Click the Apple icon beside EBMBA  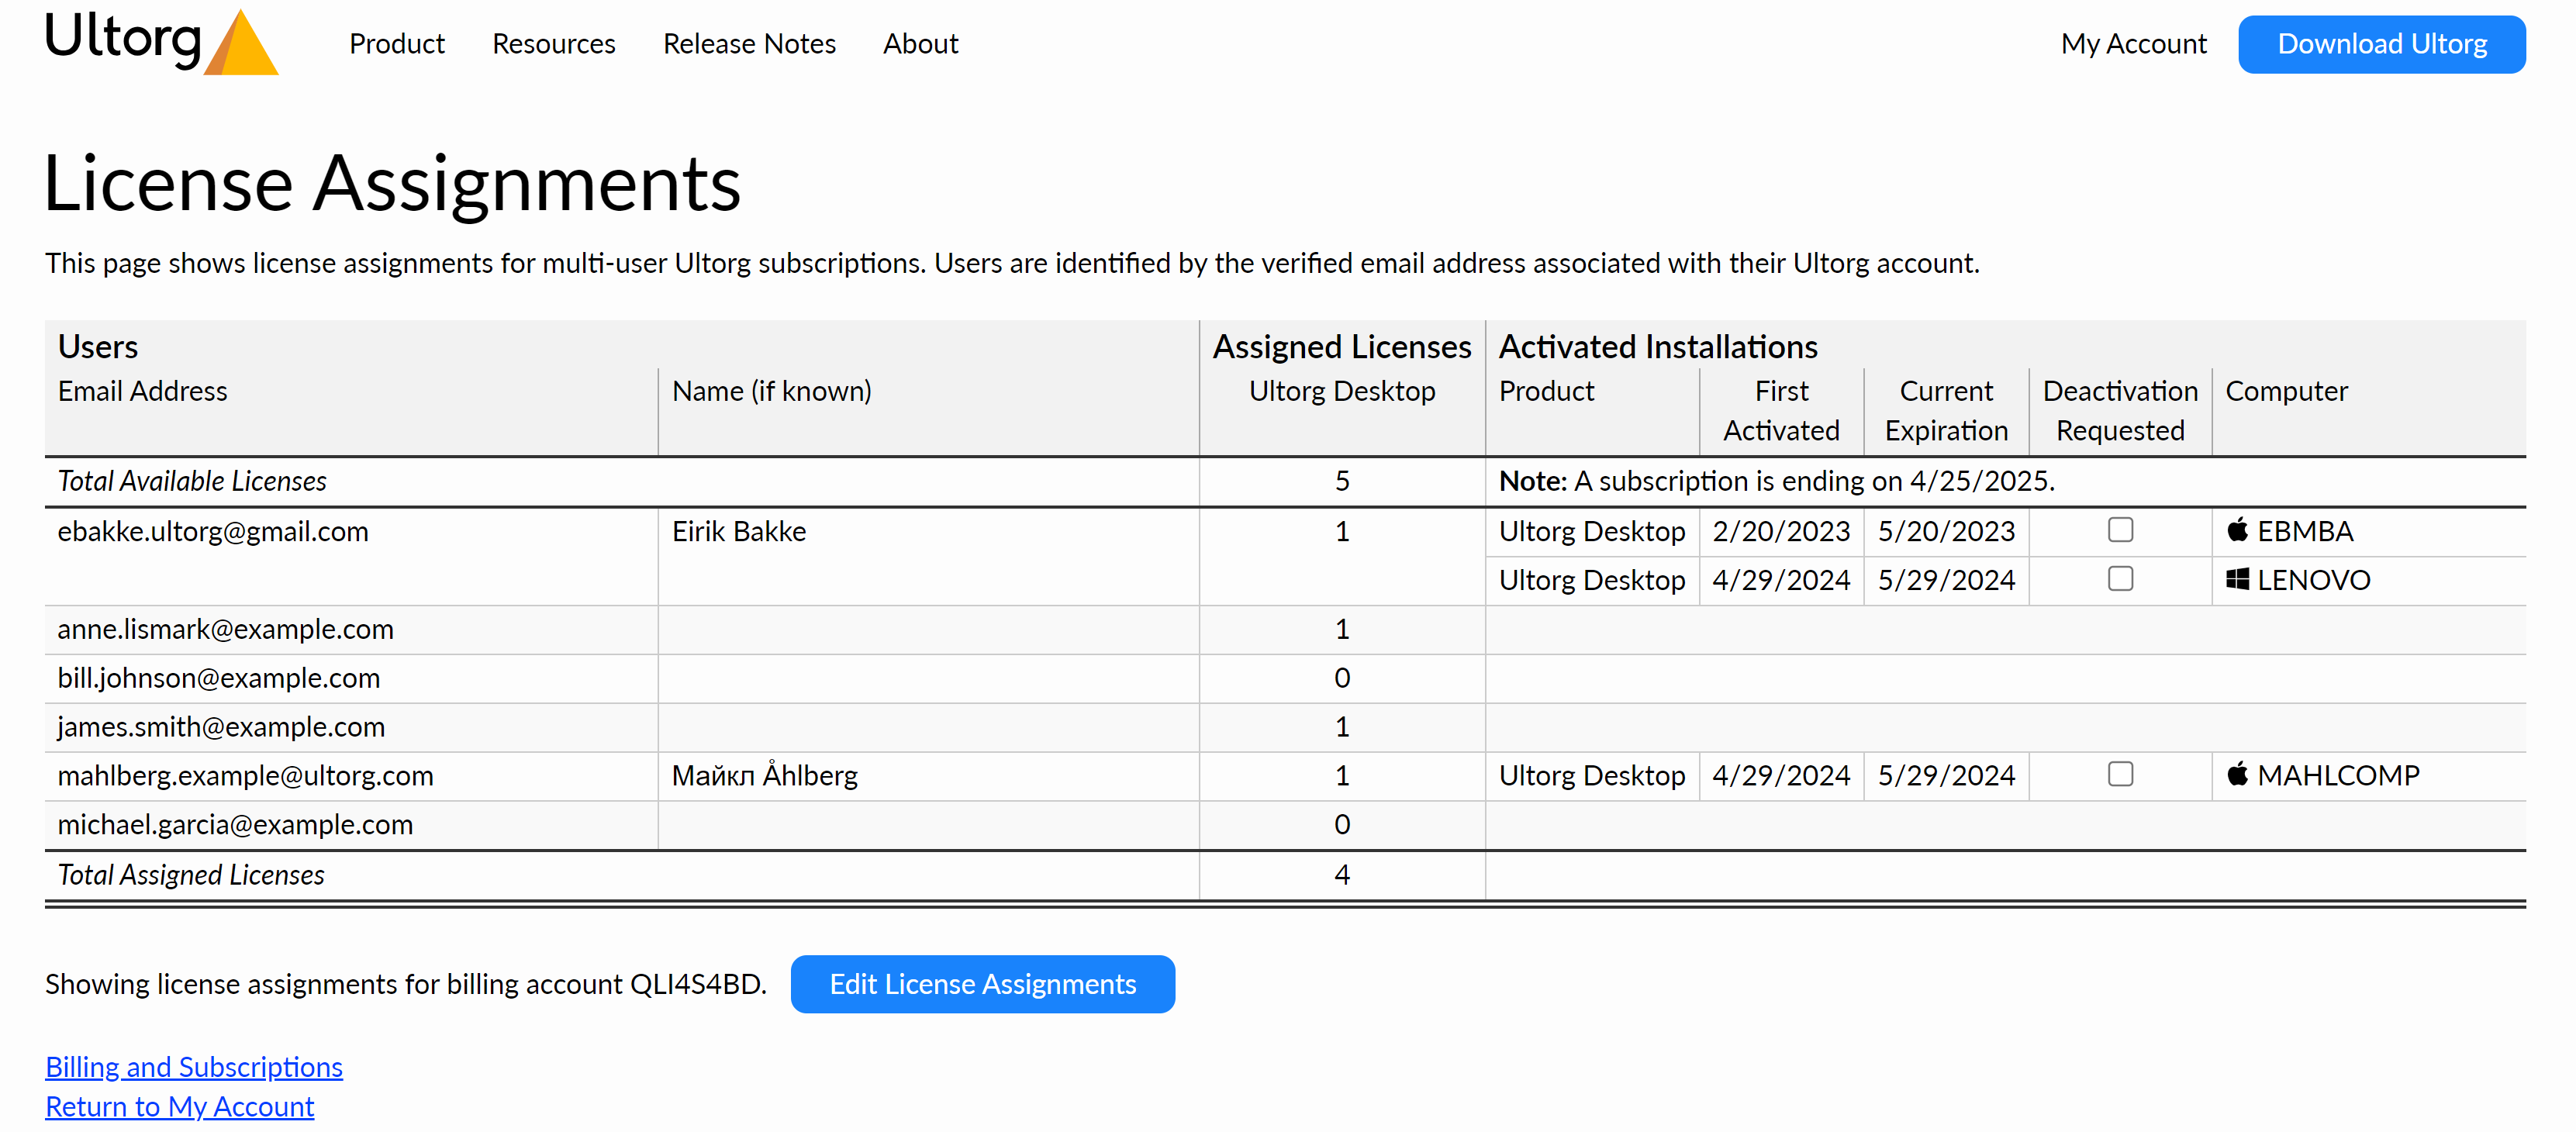(2237, 529)
